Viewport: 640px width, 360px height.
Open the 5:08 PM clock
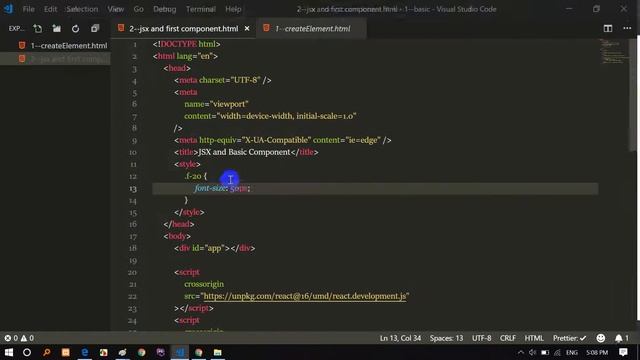click(597, 352)
